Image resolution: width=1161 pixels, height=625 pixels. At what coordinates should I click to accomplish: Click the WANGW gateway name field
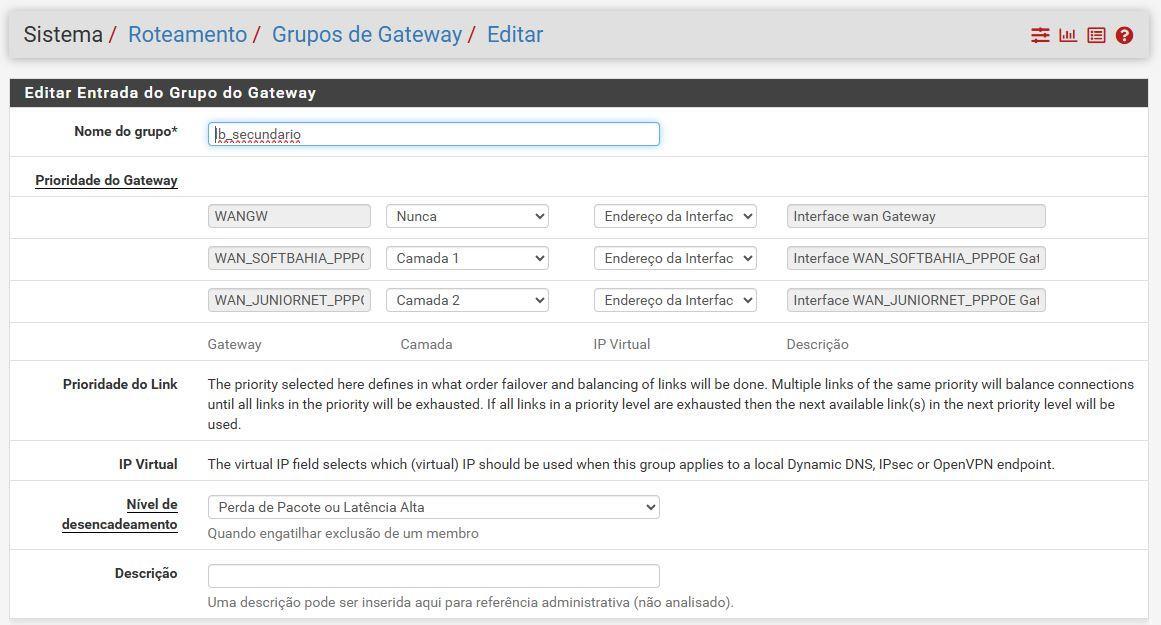(x=290, y=216)
